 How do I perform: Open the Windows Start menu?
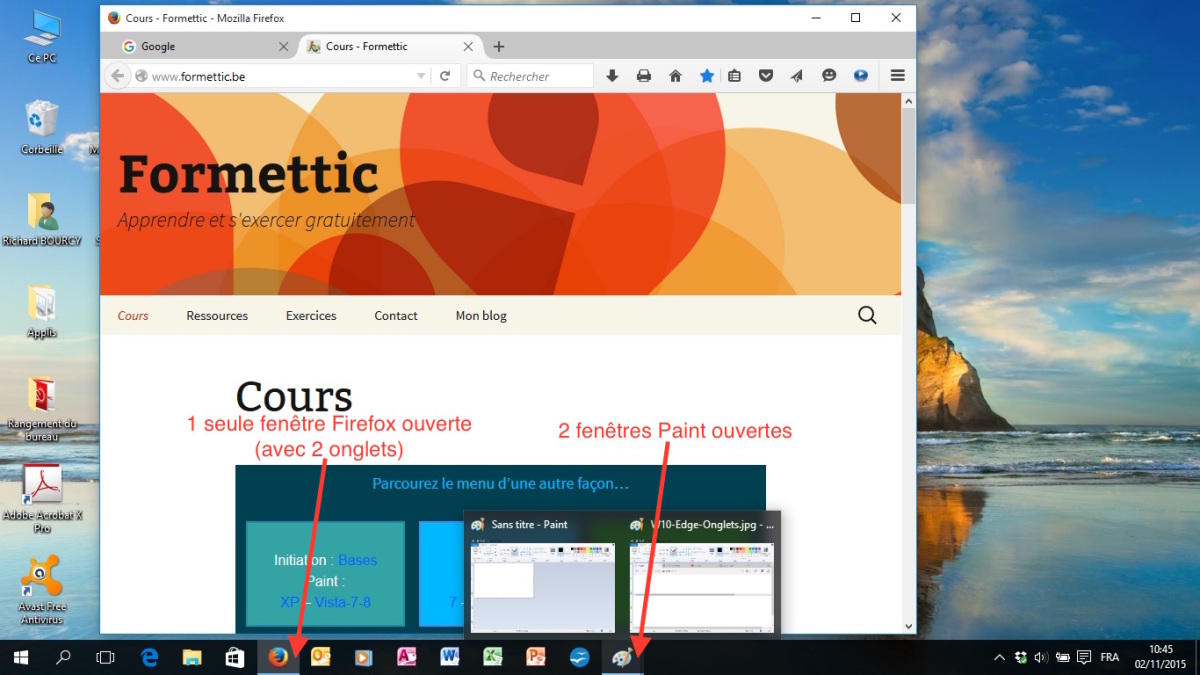coord(20,657)
